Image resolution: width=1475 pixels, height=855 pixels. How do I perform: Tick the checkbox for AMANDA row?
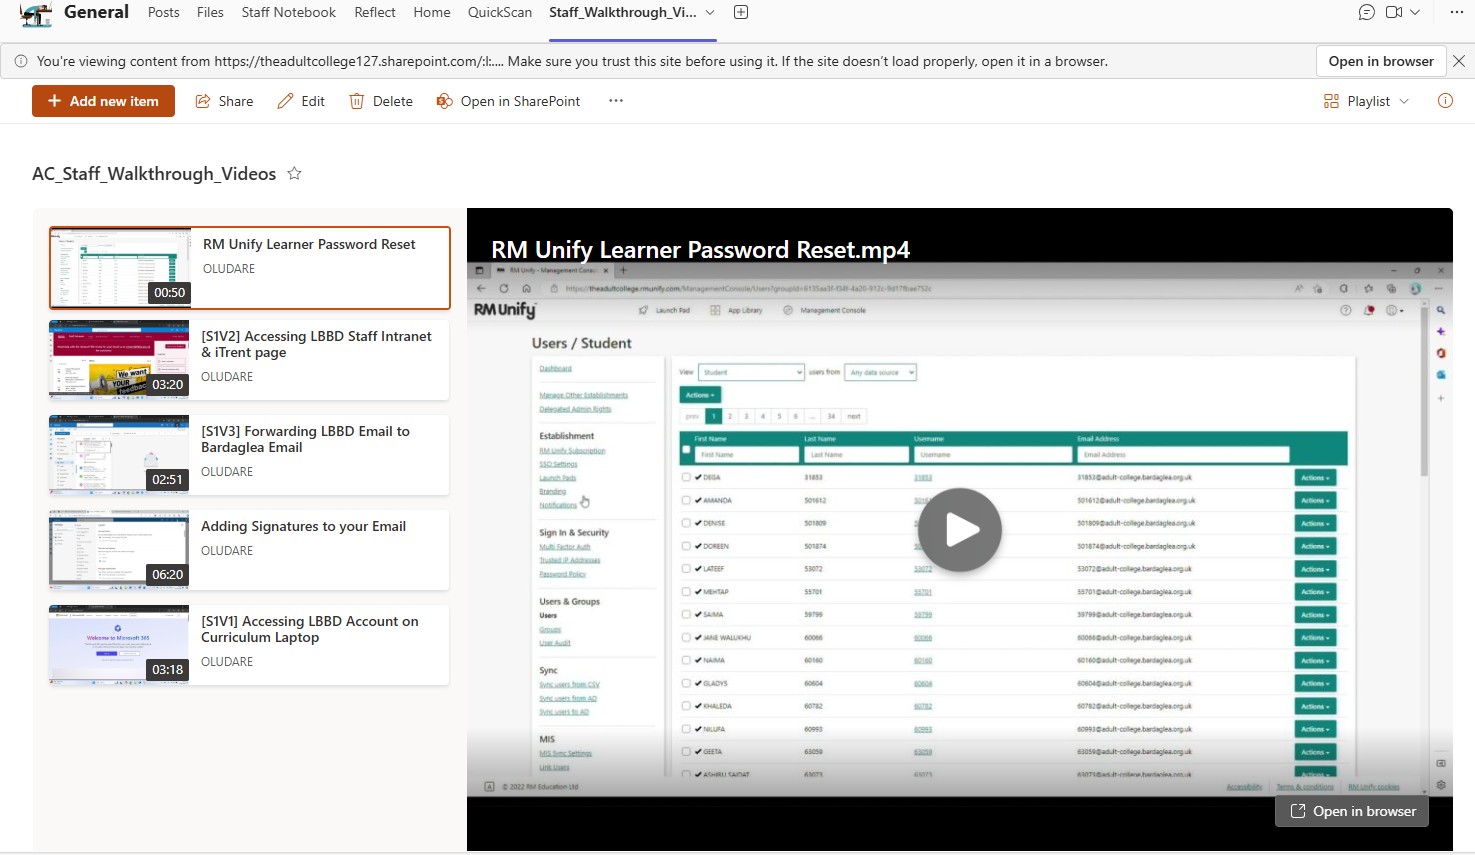pos(686,500)
